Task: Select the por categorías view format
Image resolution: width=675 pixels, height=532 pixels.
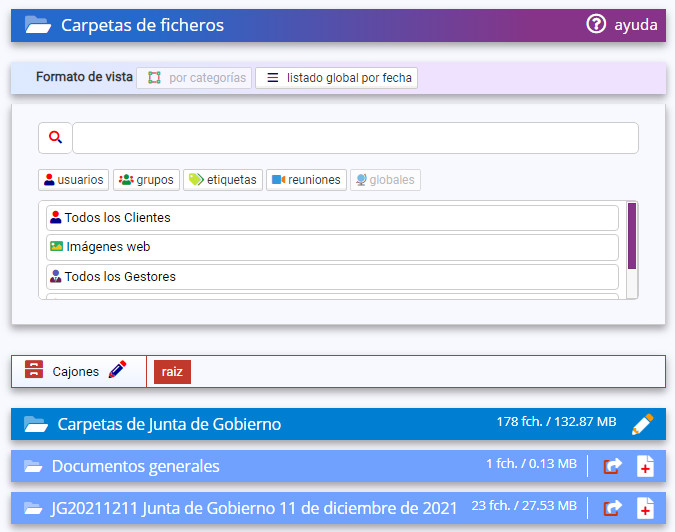Action: click(x=194, y=78)
